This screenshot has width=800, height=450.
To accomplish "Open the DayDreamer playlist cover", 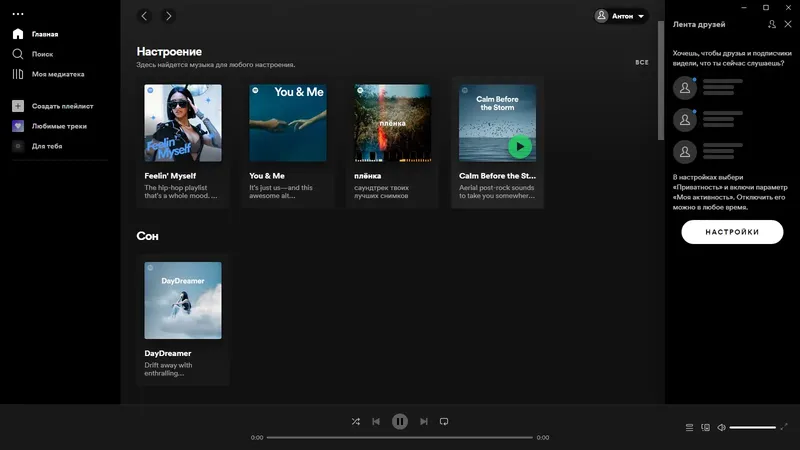I will (x=183, y=301).
